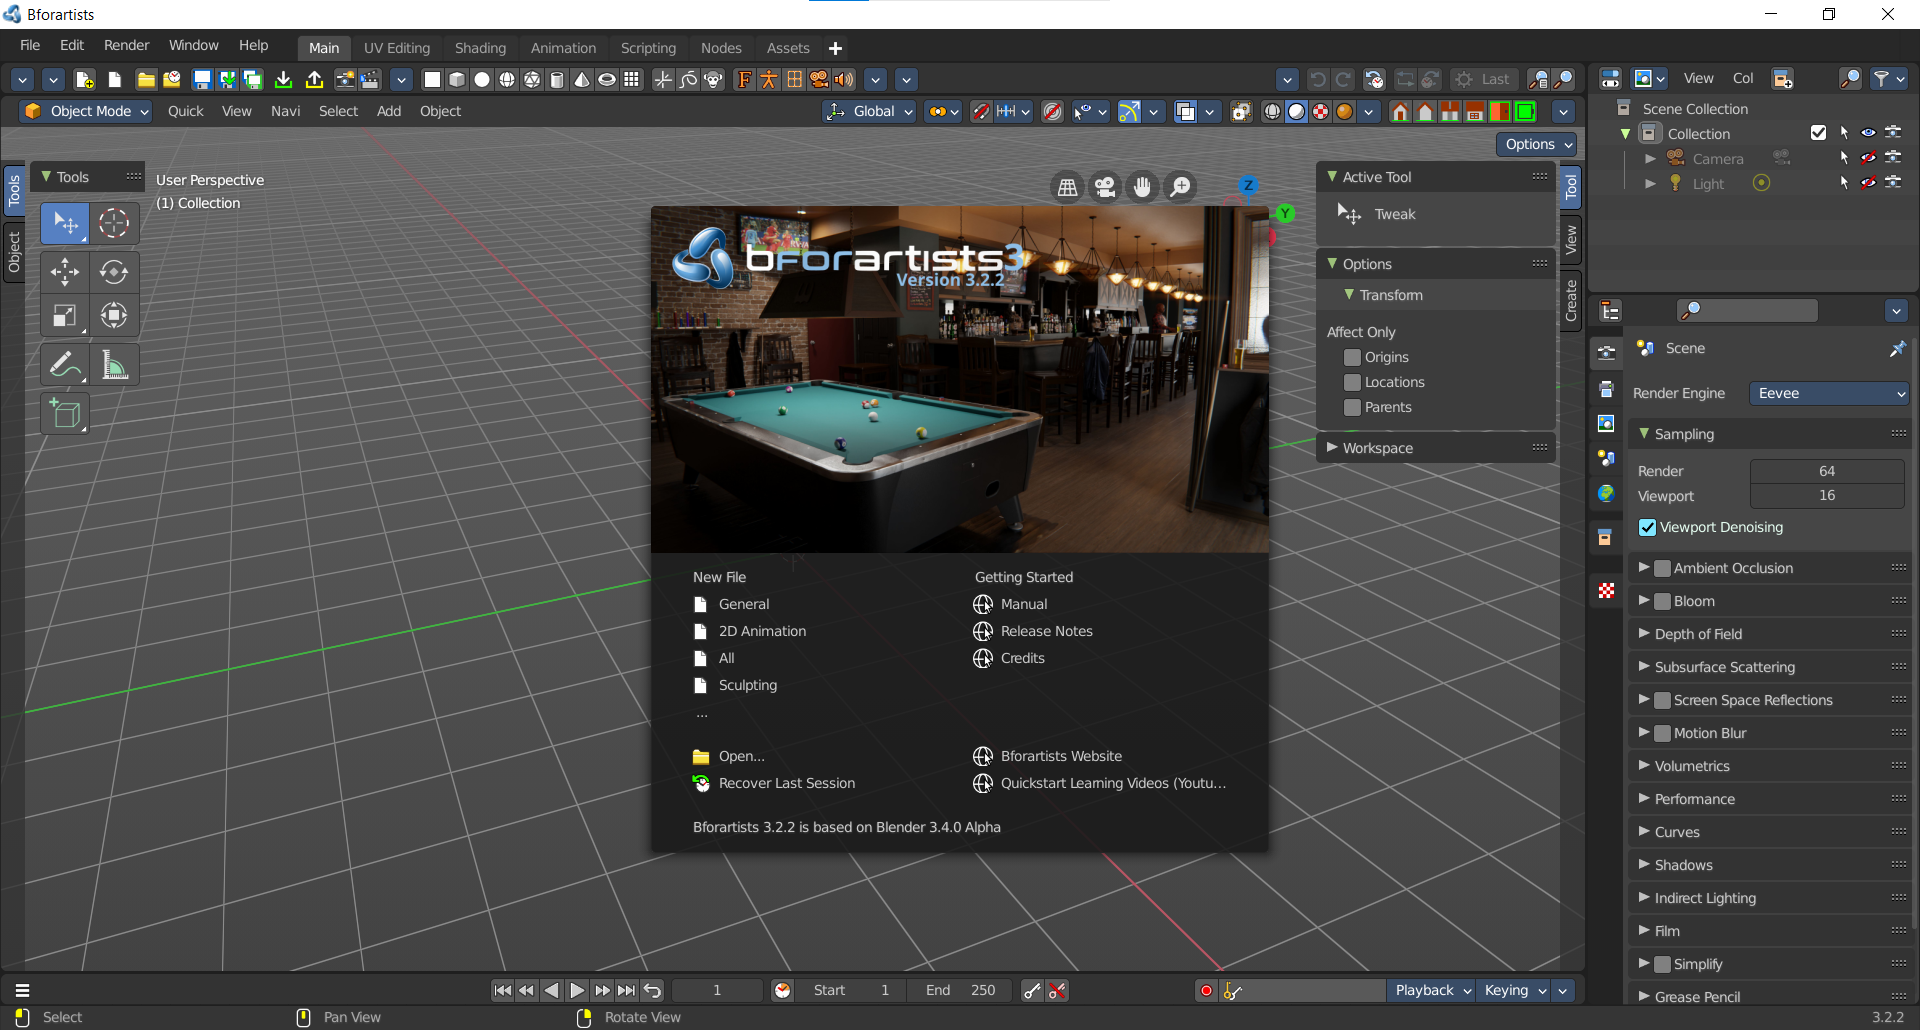Add a Cube mesh primitive
Viewport: 1920px width, 1030px height.
point(457,80)
